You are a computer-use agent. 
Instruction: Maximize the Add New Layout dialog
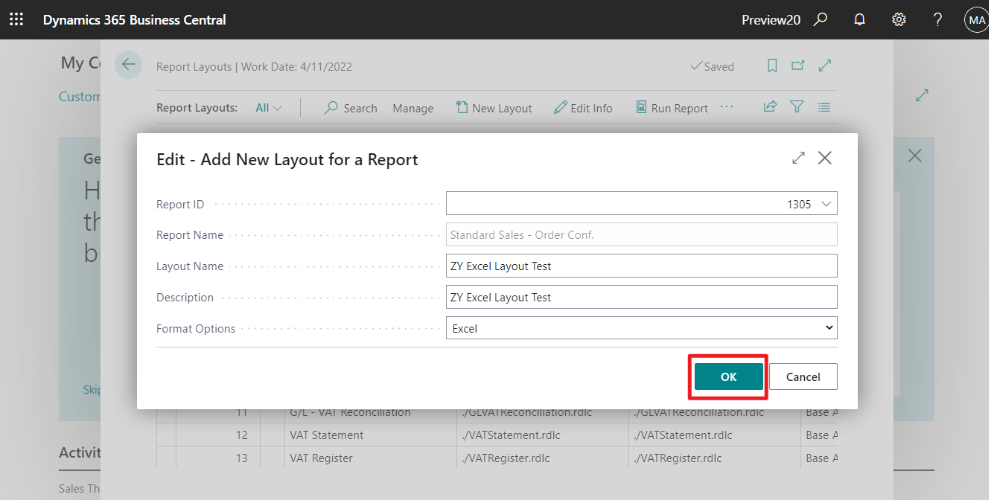pyautogui.click(x=799, y=158)
